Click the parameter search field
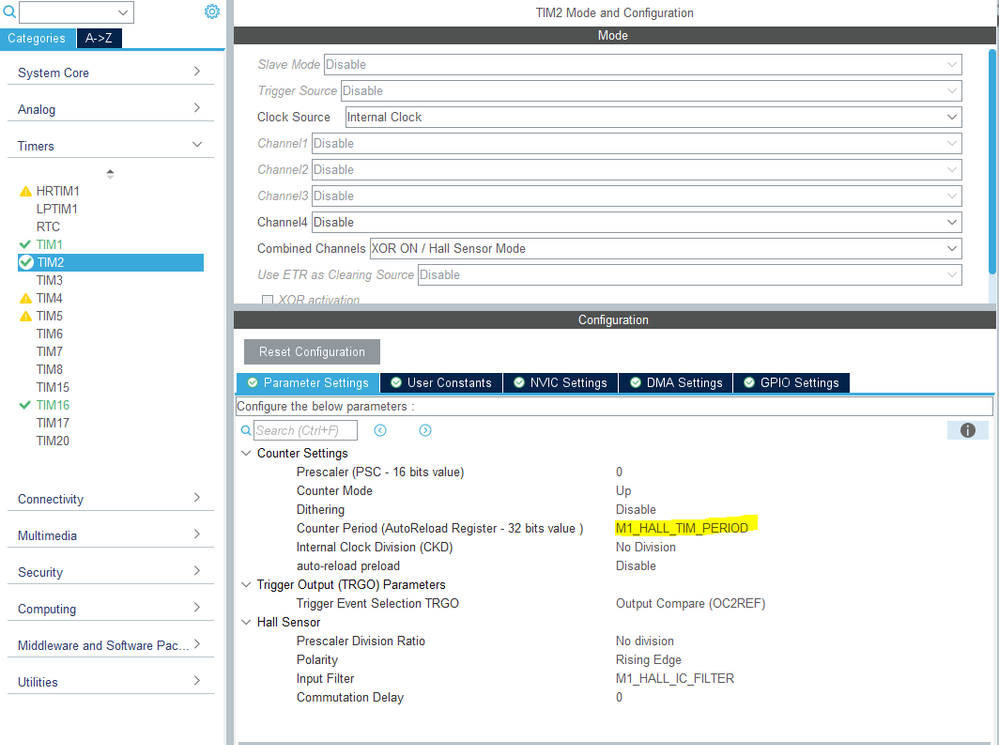The height and width of the screenshot is (745, 999). click(x=305, y=431)
